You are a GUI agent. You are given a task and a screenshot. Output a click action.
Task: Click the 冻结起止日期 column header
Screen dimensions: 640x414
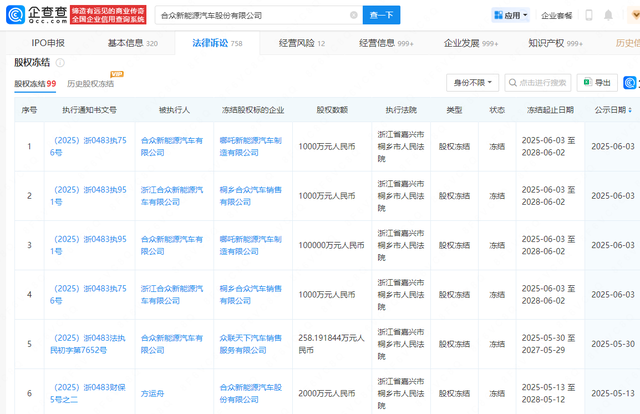tap(550, 110)
